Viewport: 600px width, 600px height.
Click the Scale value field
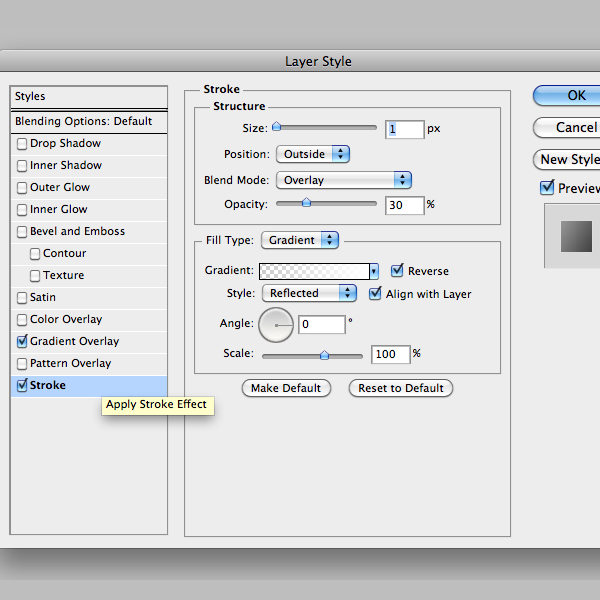(391, 354)
